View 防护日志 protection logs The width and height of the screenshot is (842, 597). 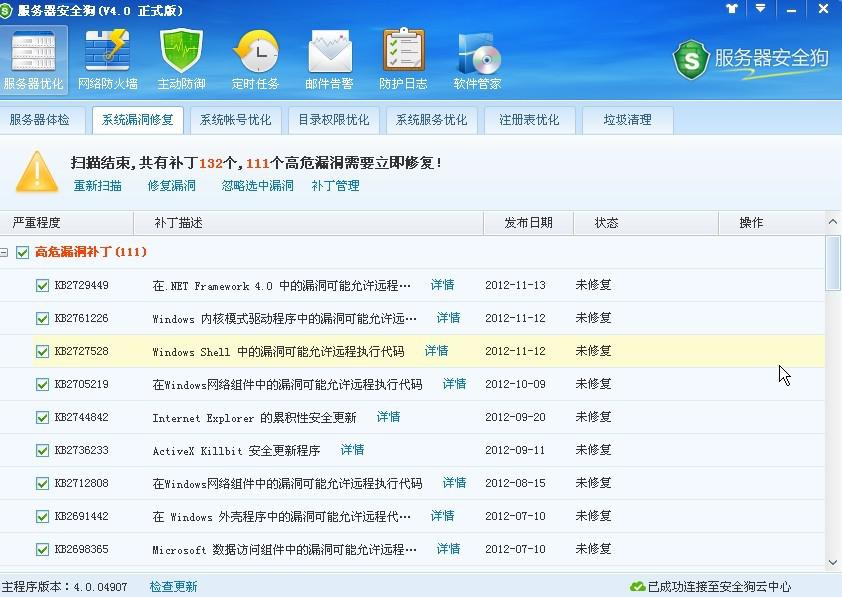[x=402, y=57]
